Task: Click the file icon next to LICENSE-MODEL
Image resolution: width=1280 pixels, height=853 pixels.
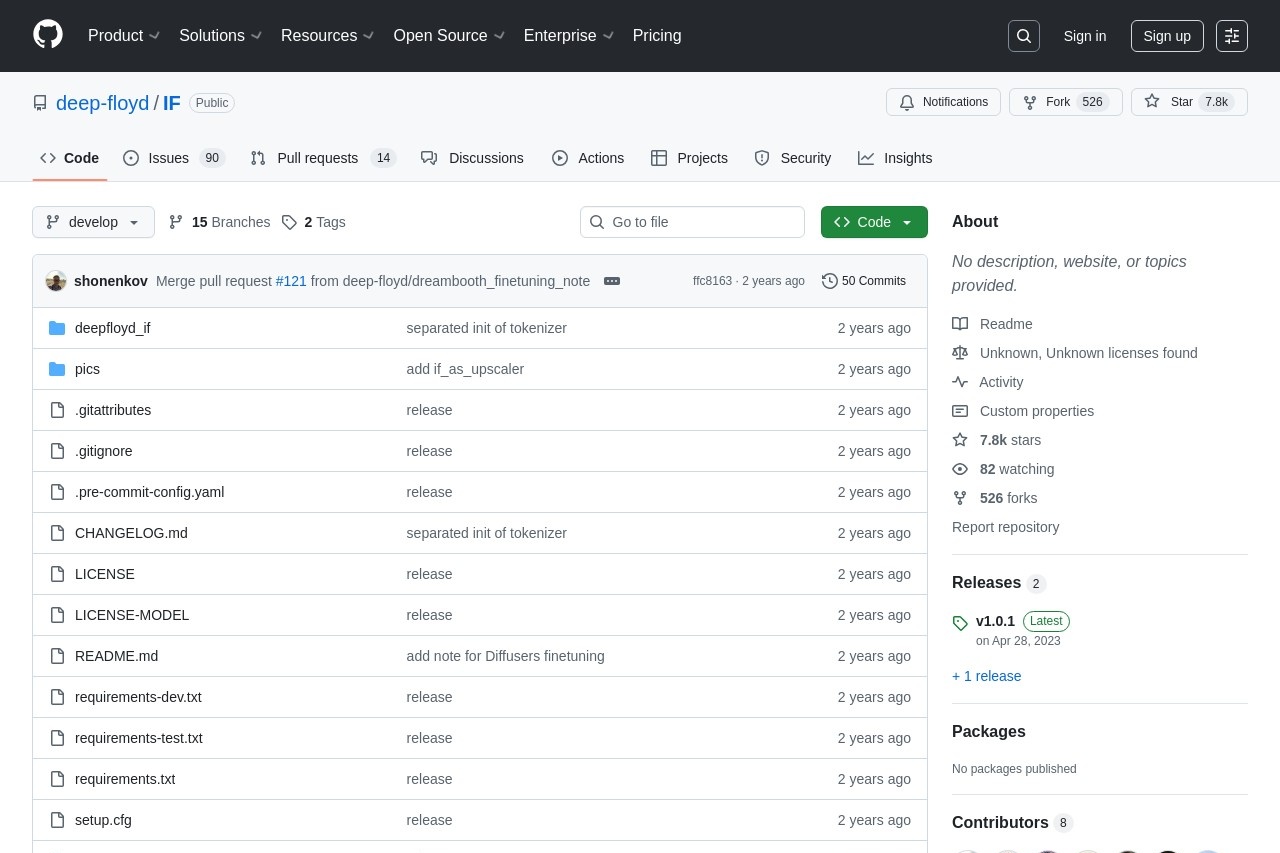Action: click(57, 615)
